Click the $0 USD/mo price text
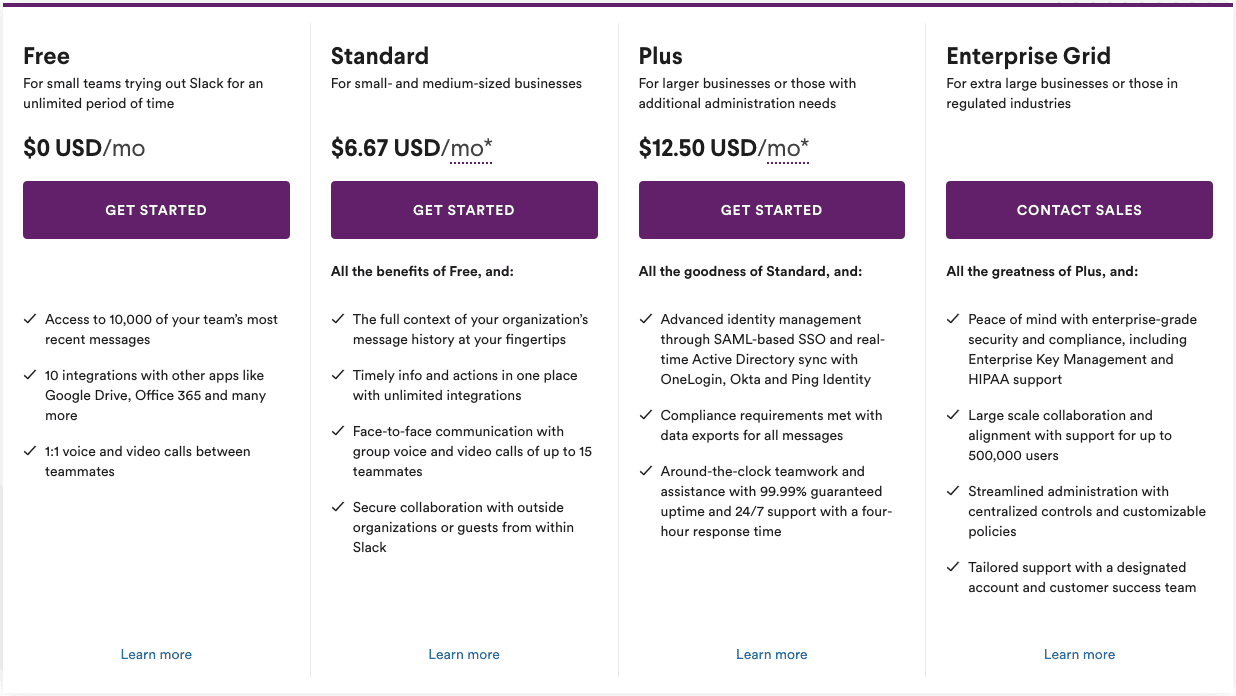The height and width of the screenshot is (696, 1236). pyautogui.click(x=84, y=149)
